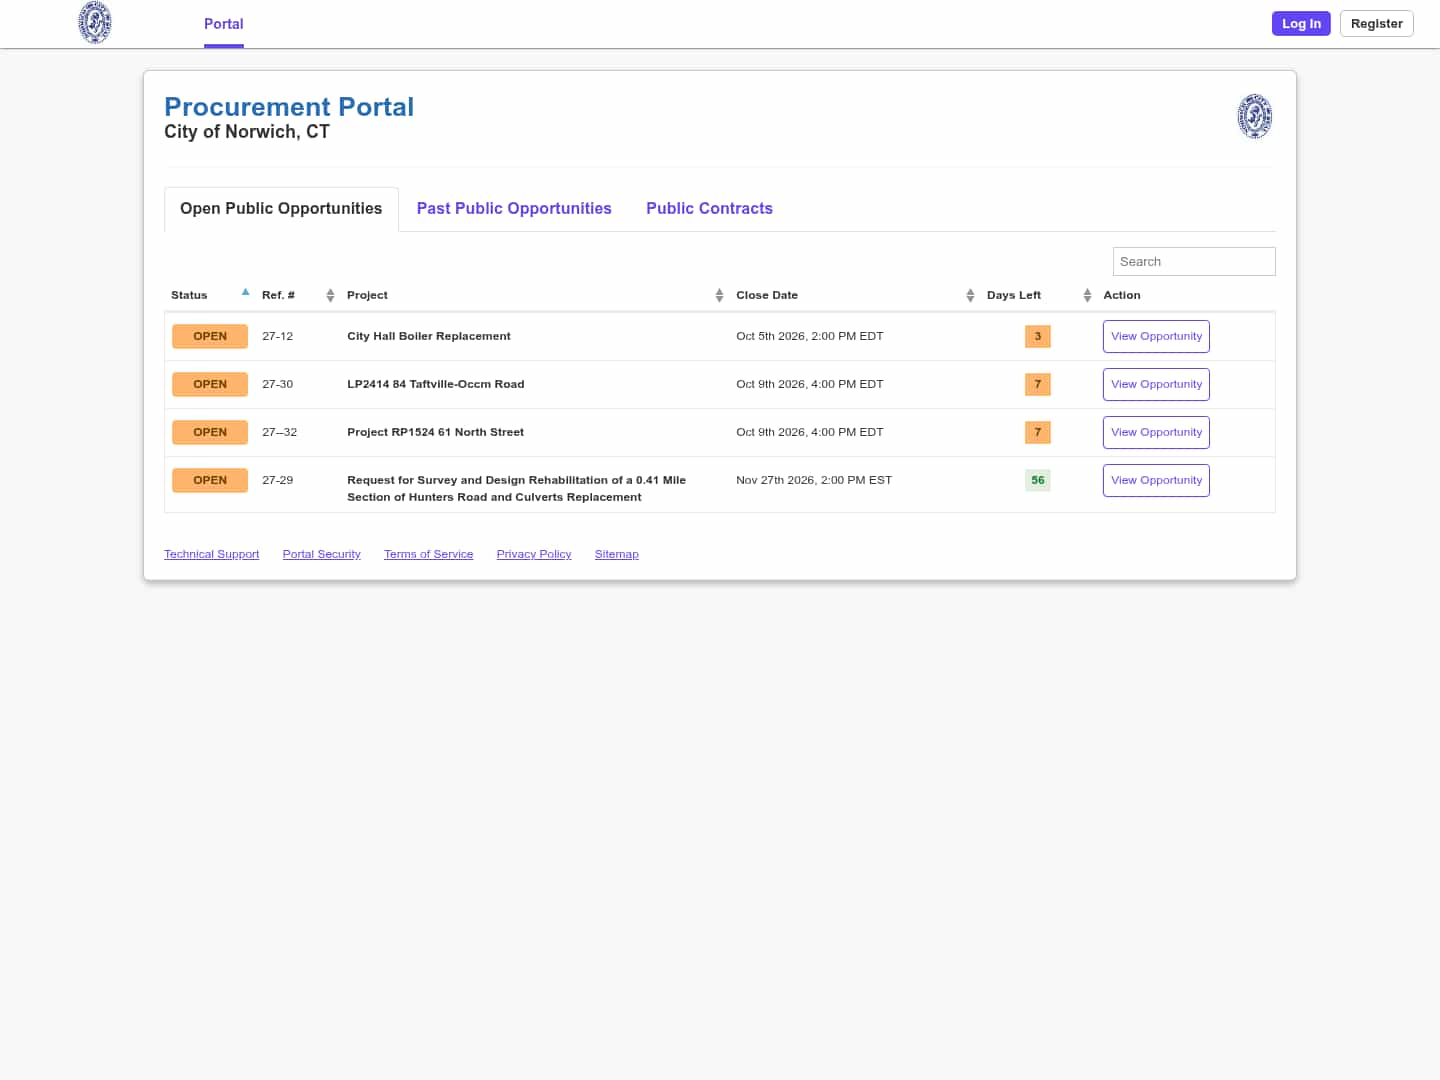Sort the table by the Status column arrow
This screenshot has width=1440, height=1080.
pos(245,293)
